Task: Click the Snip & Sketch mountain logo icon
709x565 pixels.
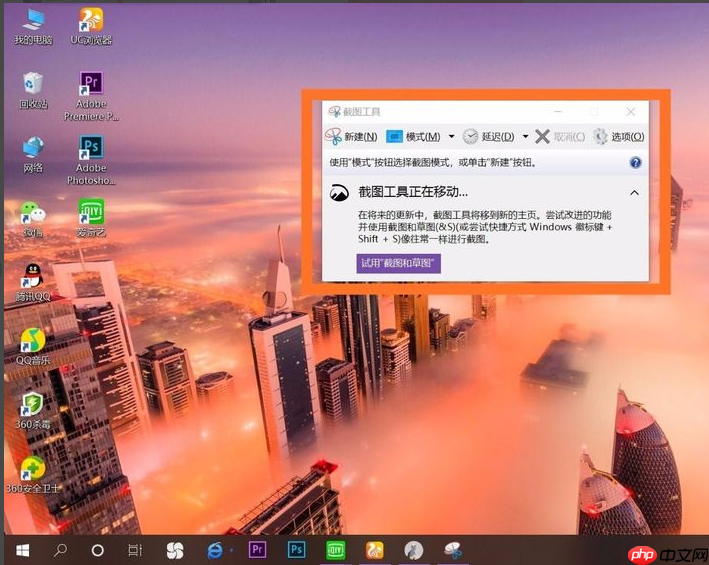Action: click(339, 193)
